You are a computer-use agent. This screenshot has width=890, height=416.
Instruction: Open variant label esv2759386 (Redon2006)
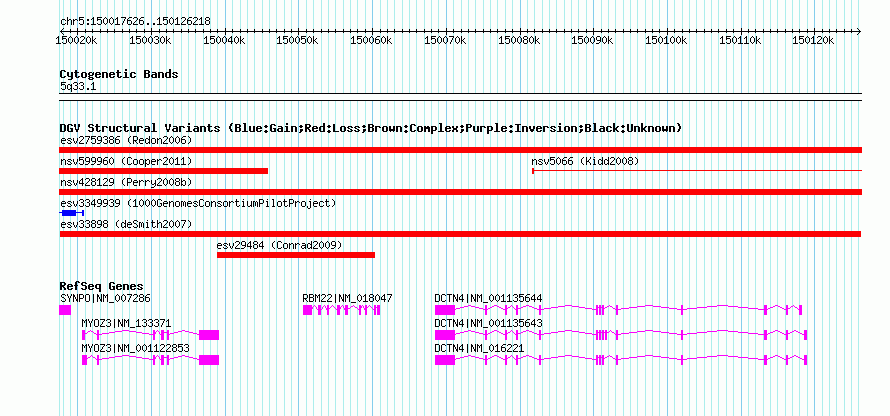click(126, 140)
